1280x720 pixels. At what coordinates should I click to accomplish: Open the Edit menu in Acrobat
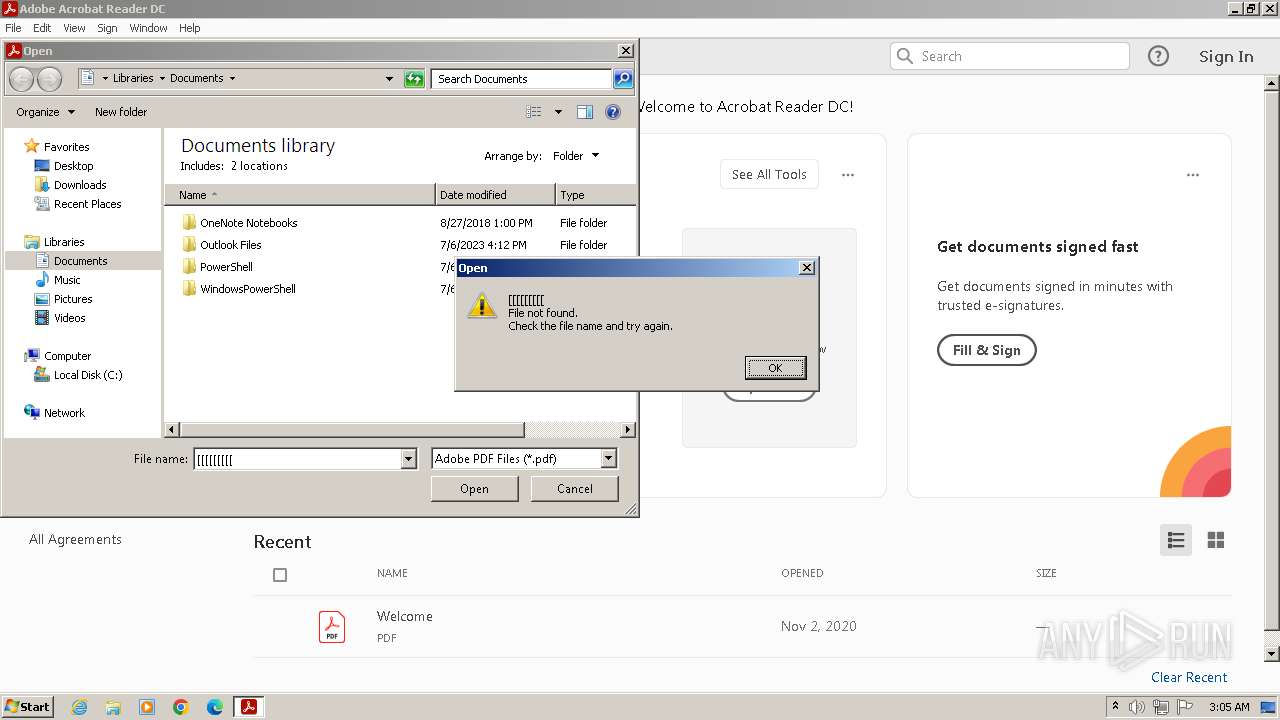coord(42,28)
